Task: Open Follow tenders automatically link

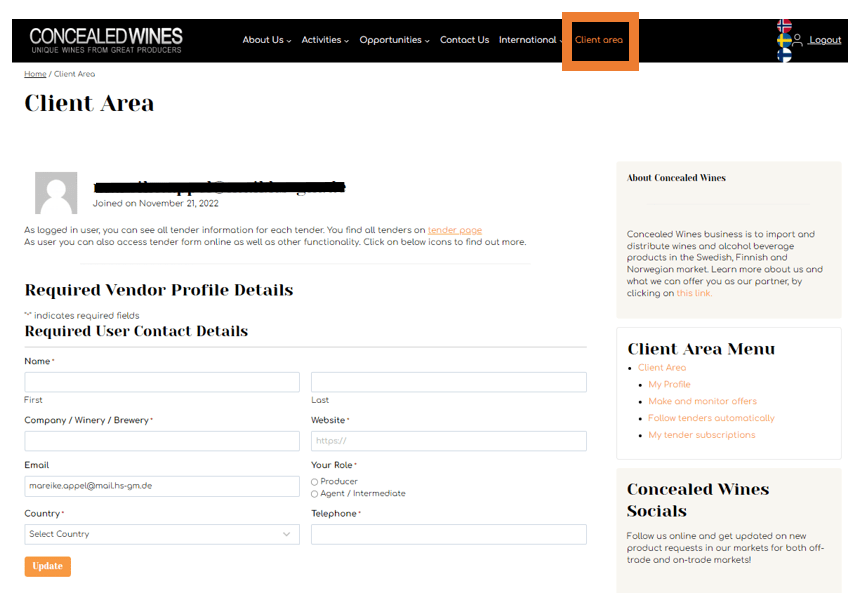Action: tap(711, 418)
